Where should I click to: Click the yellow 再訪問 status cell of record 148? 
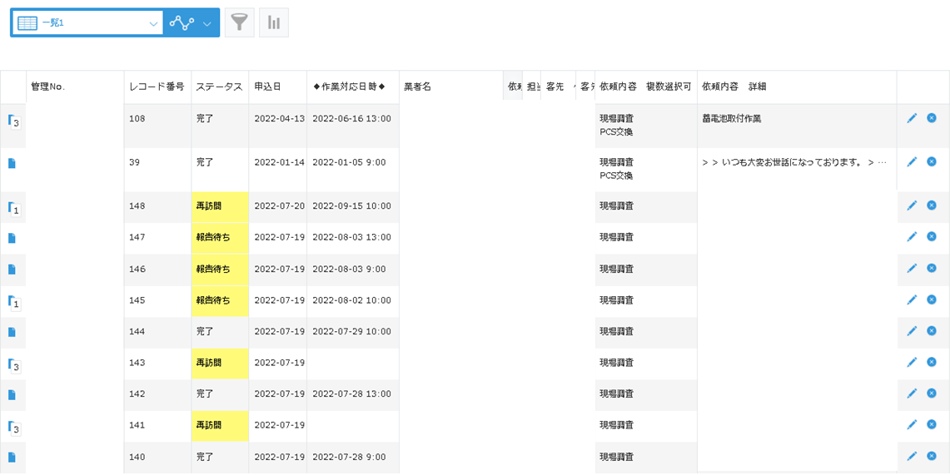coord(219,206)
